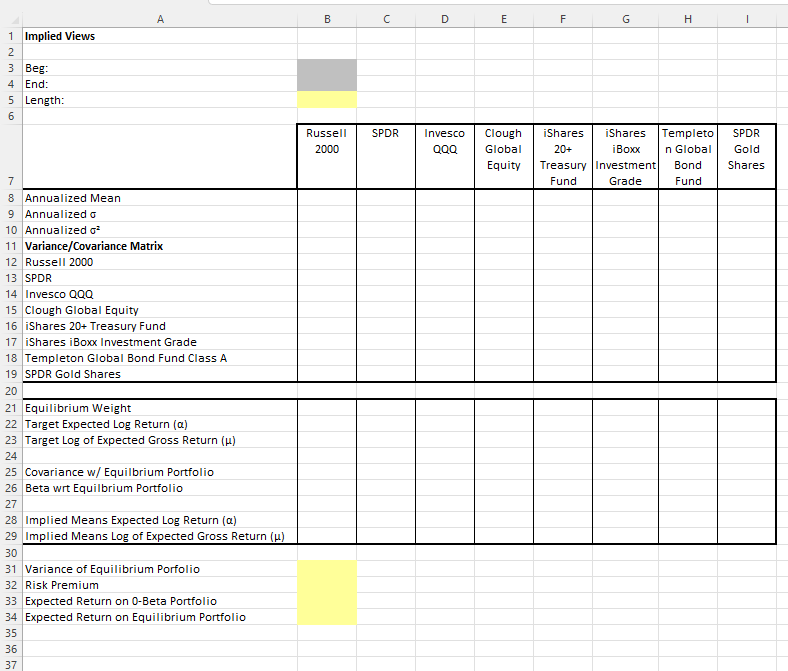Click 'Expected Return on 0-Beta Portfolio' label
This screenshot has width=788, height=671.
(160, 601)
